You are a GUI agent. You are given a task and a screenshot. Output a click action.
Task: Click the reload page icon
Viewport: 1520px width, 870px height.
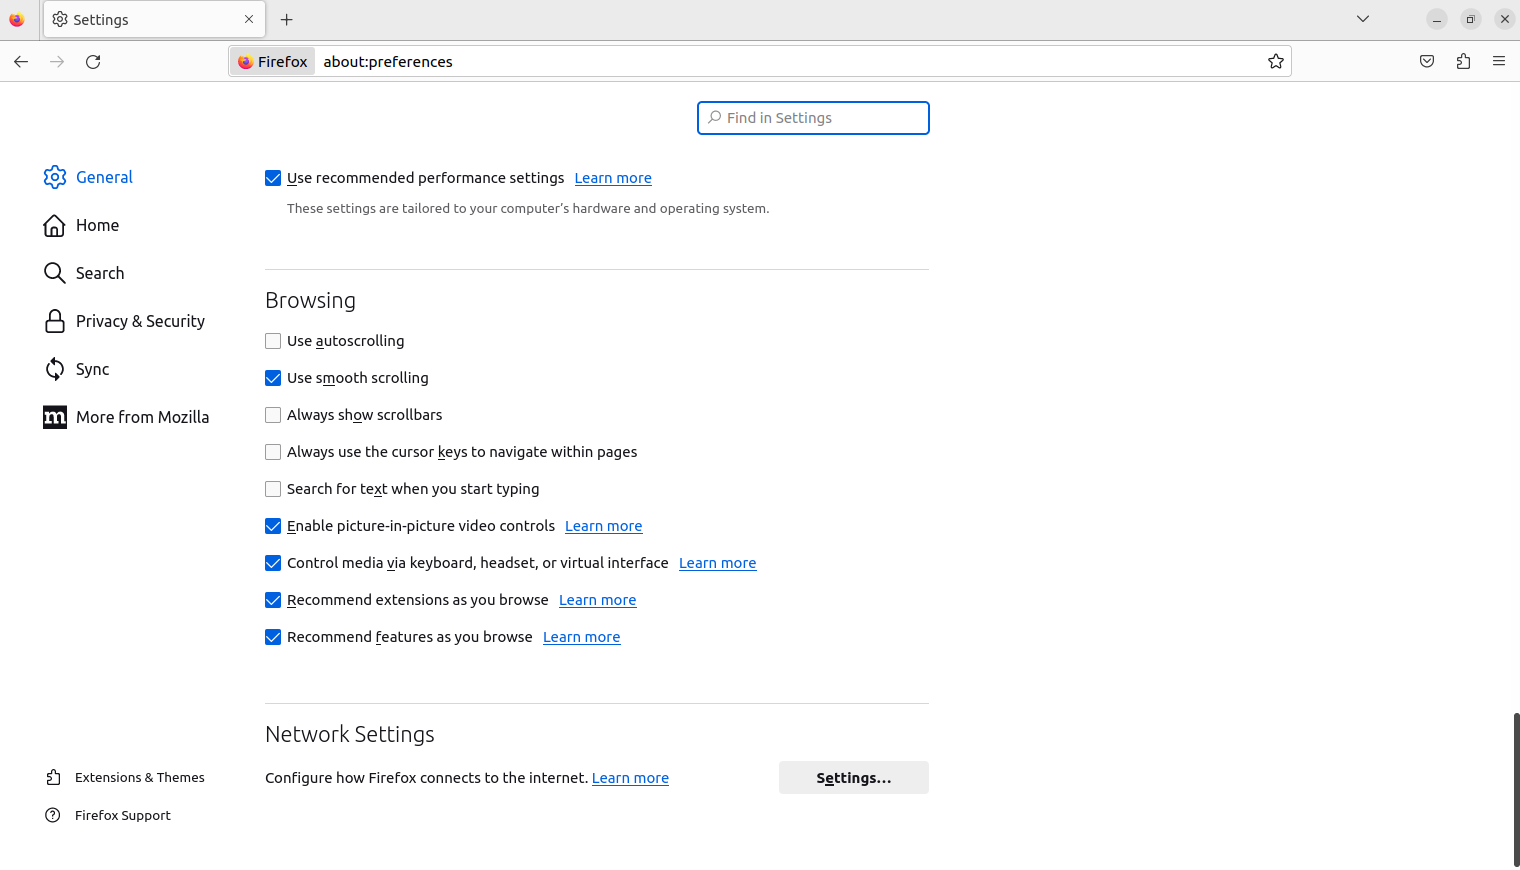click(x=93, y=62)
